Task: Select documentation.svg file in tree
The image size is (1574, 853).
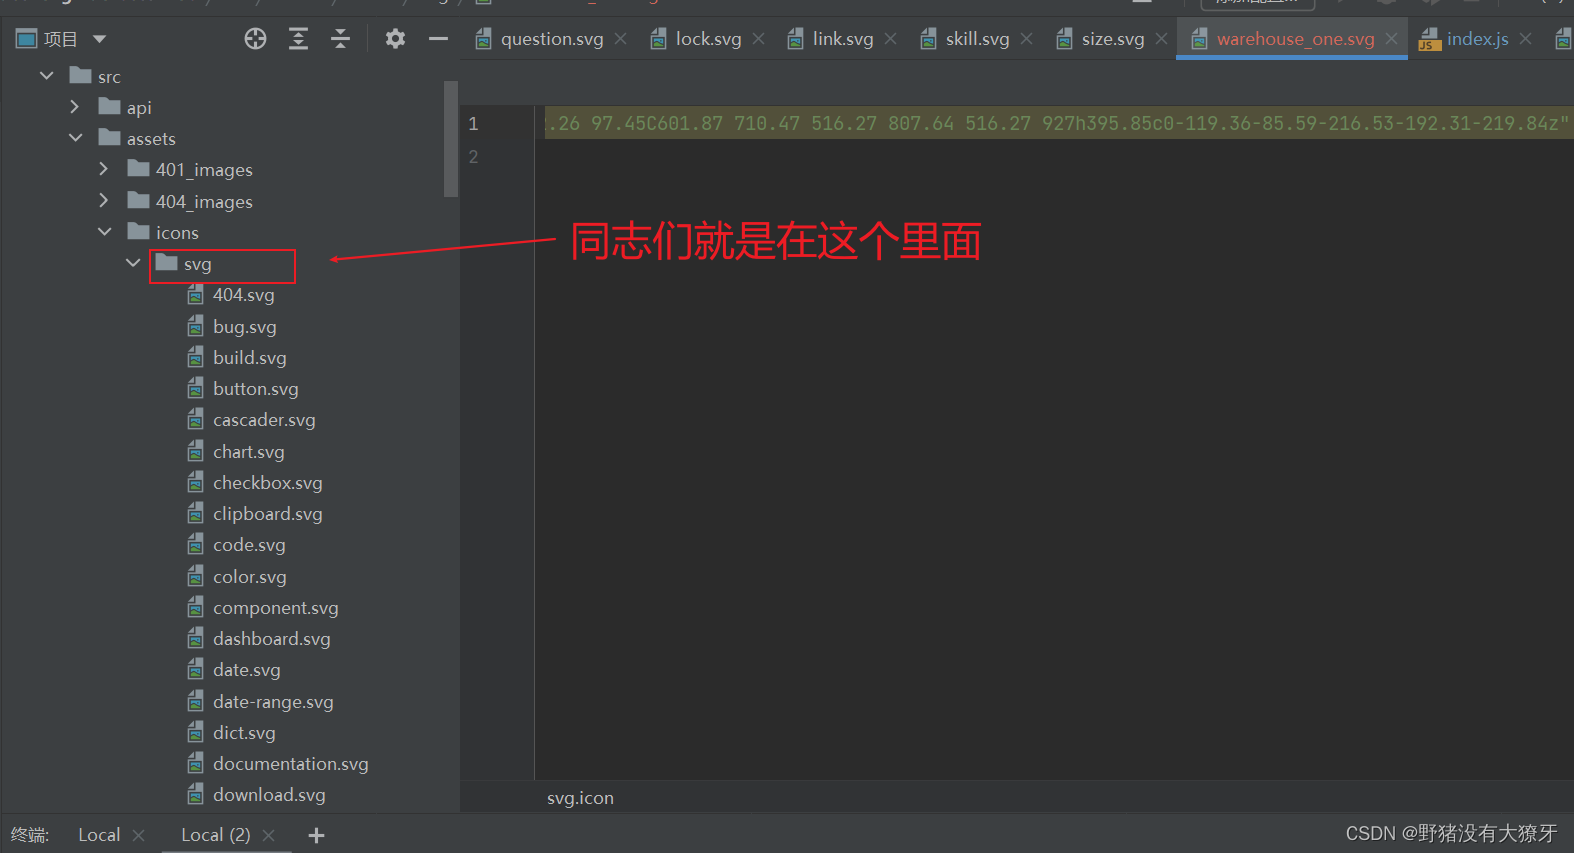Action: click(290, 764)
